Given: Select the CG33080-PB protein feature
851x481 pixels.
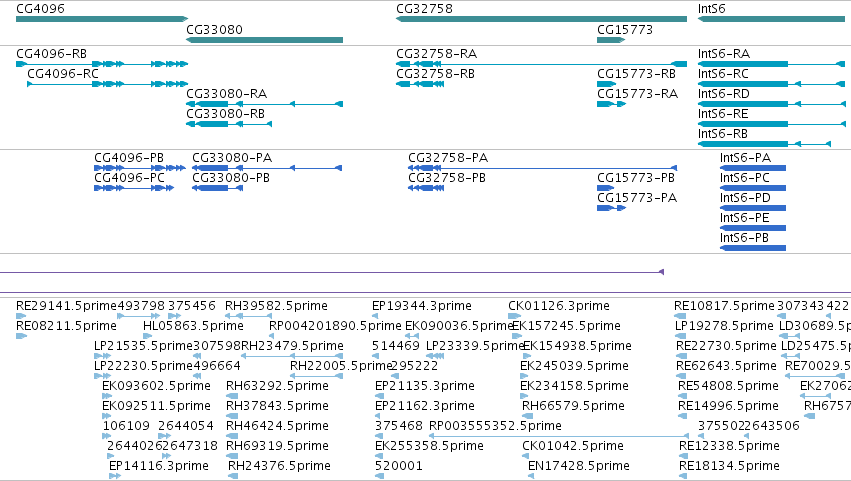Looking at the screenshot, I should [x=217, y=188].
